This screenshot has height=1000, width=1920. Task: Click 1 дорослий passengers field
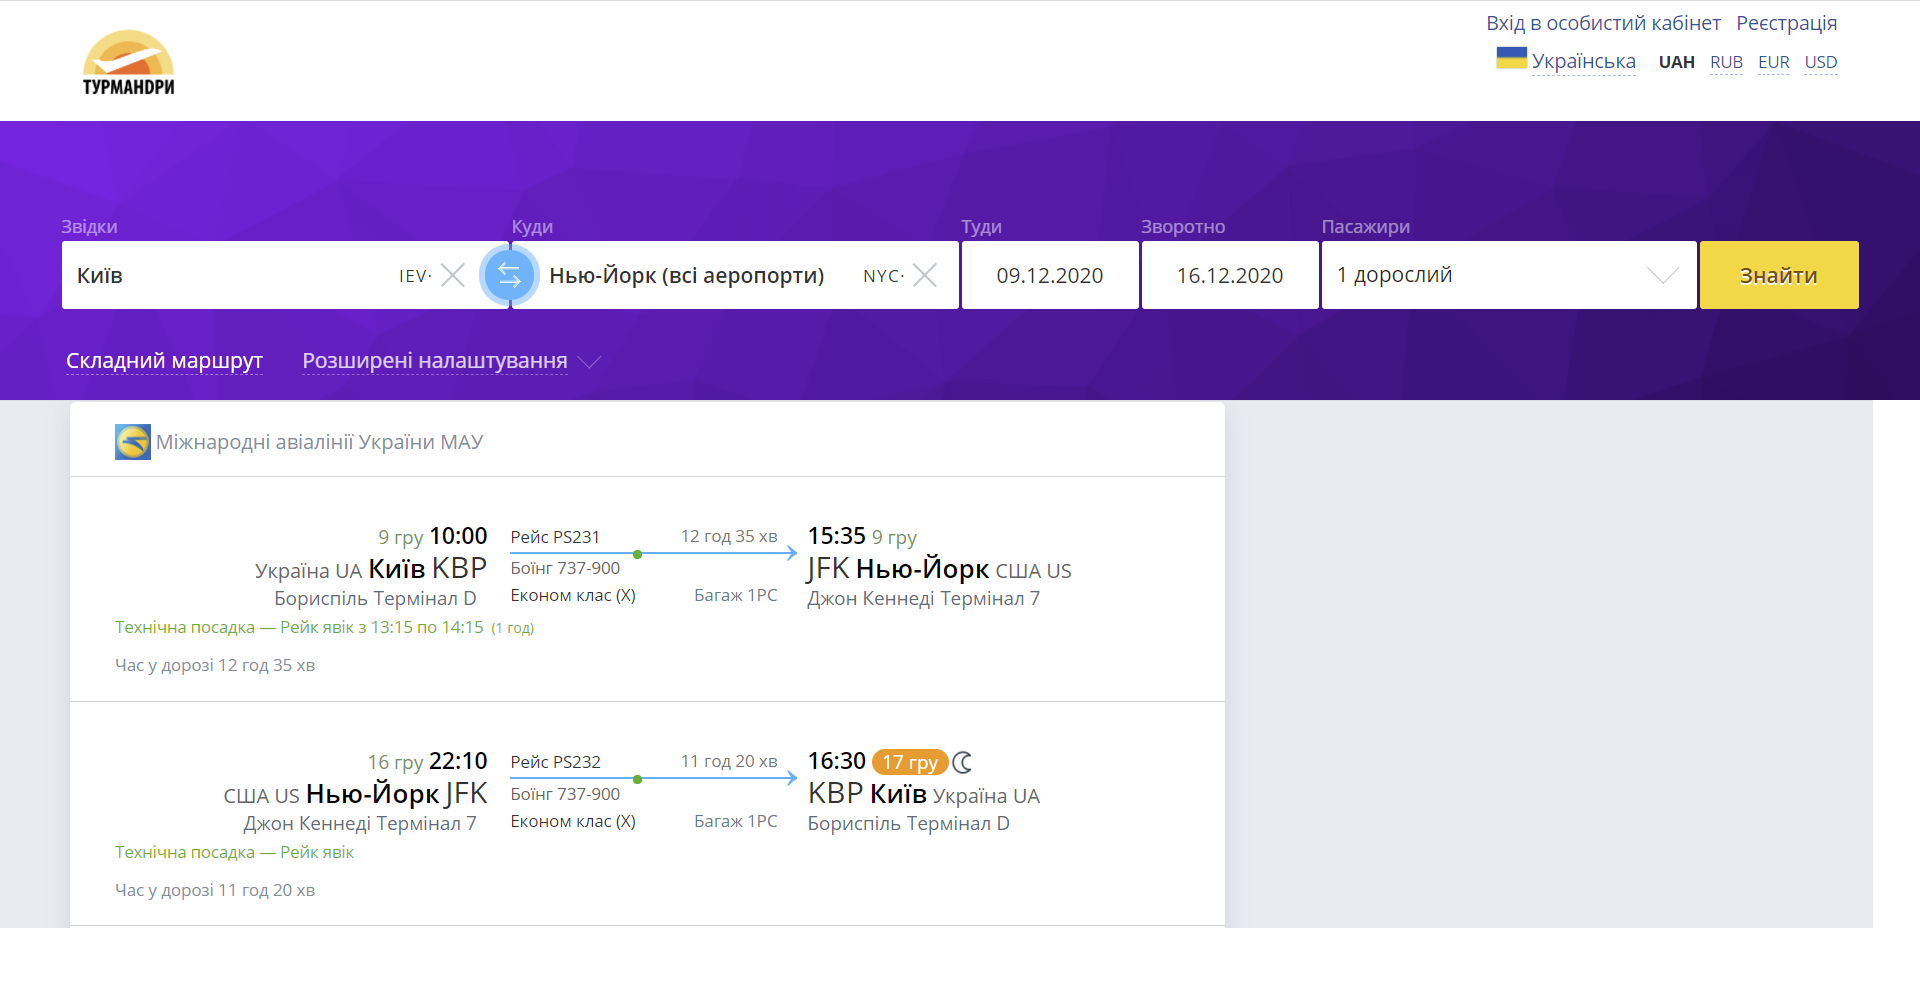click(x=1509, y=275)
